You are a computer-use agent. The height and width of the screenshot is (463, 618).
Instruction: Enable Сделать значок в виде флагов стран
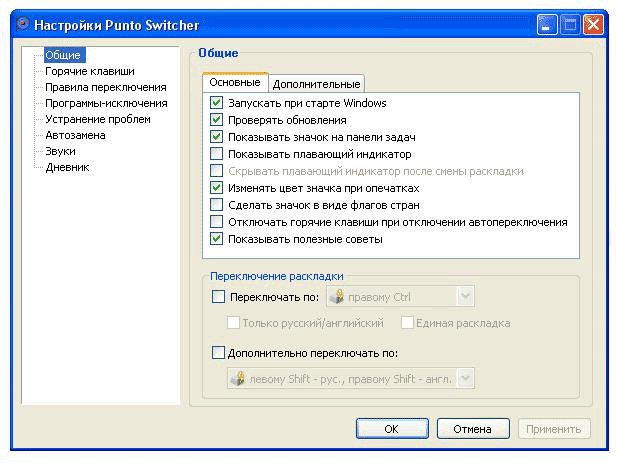click(217, 205)
